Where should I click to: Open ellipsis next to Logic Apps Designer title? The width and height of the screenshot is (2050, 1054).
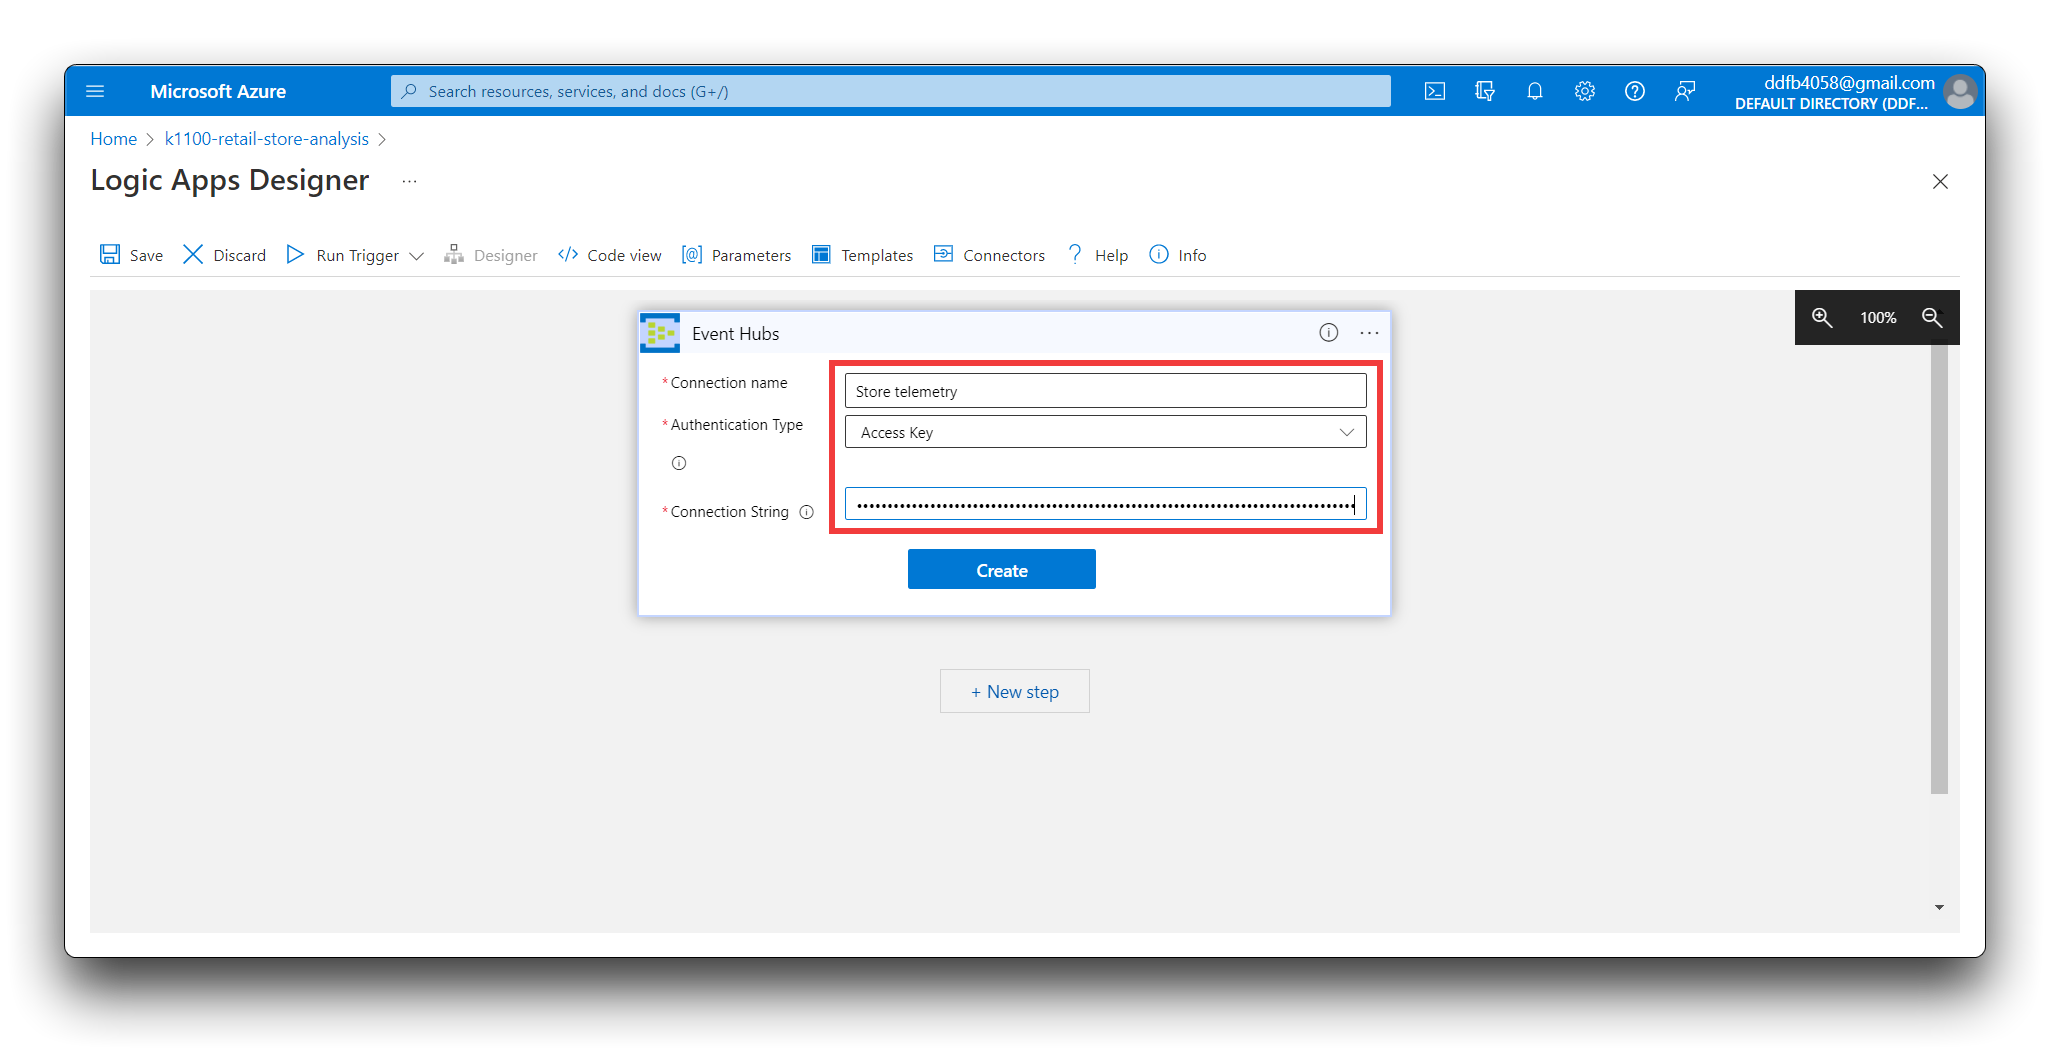[409, 181]
